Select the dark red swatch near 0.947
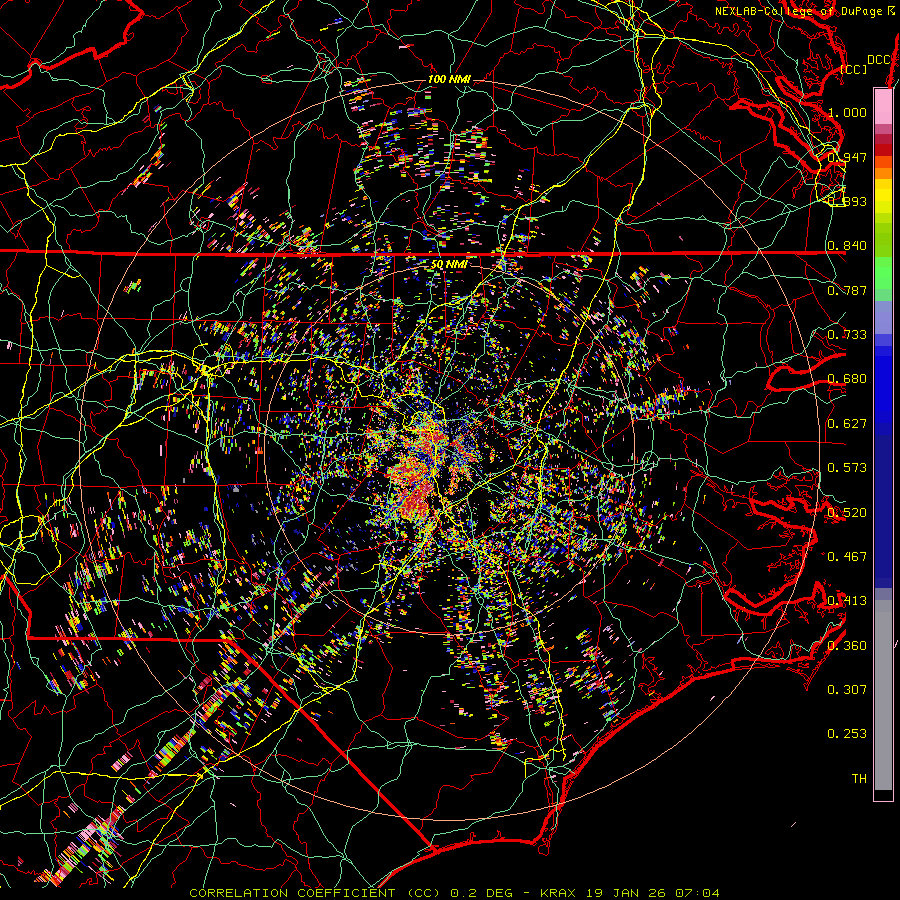The width and height of the screenshot is (900, 900). [x=883, y=150]
